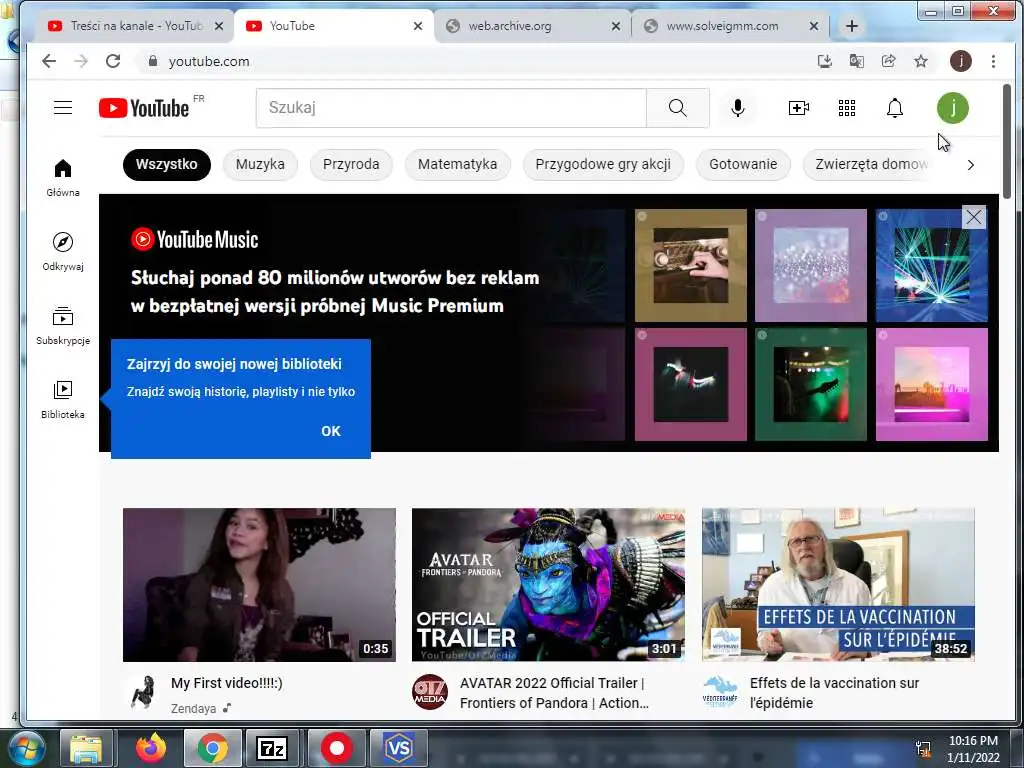Go to Główna home in sidebar
1024x768 pixels.
[x=63, y=178]
